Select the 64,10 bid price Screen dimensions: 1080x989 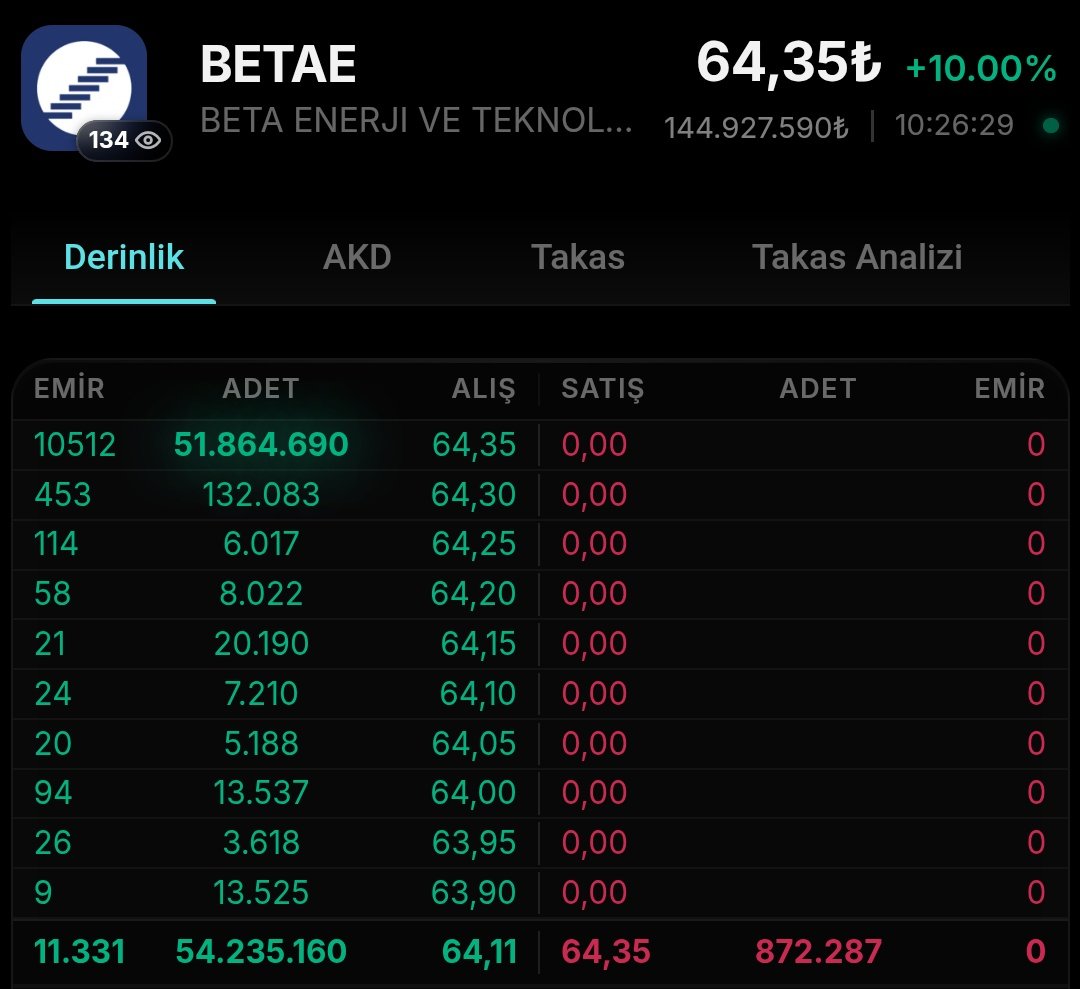pos(478,694)
